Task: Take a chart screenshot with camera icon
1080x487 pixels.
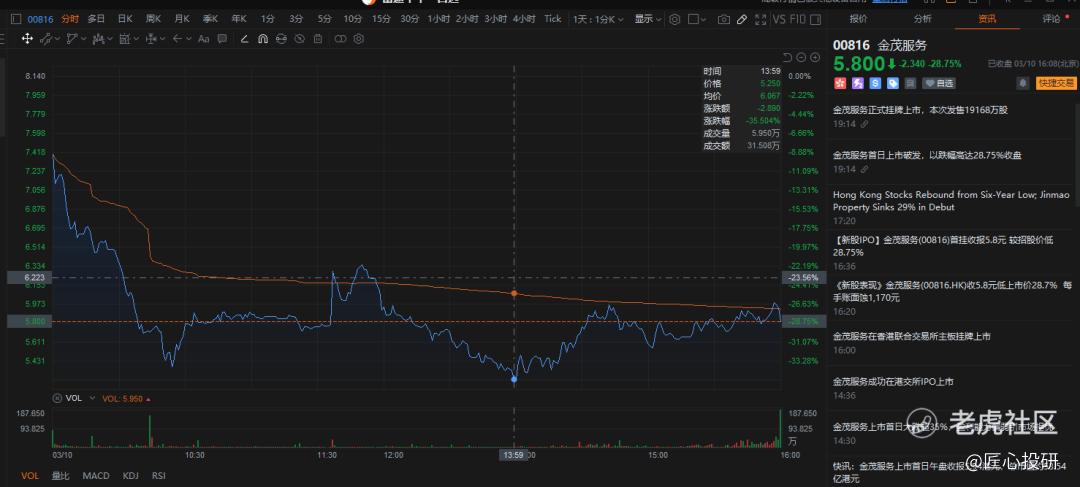Action: [x=724, y=19]
